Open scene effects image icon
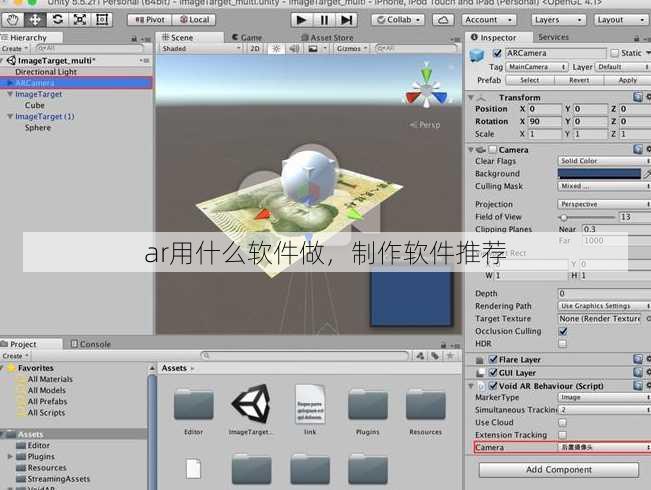 (313, 49)
